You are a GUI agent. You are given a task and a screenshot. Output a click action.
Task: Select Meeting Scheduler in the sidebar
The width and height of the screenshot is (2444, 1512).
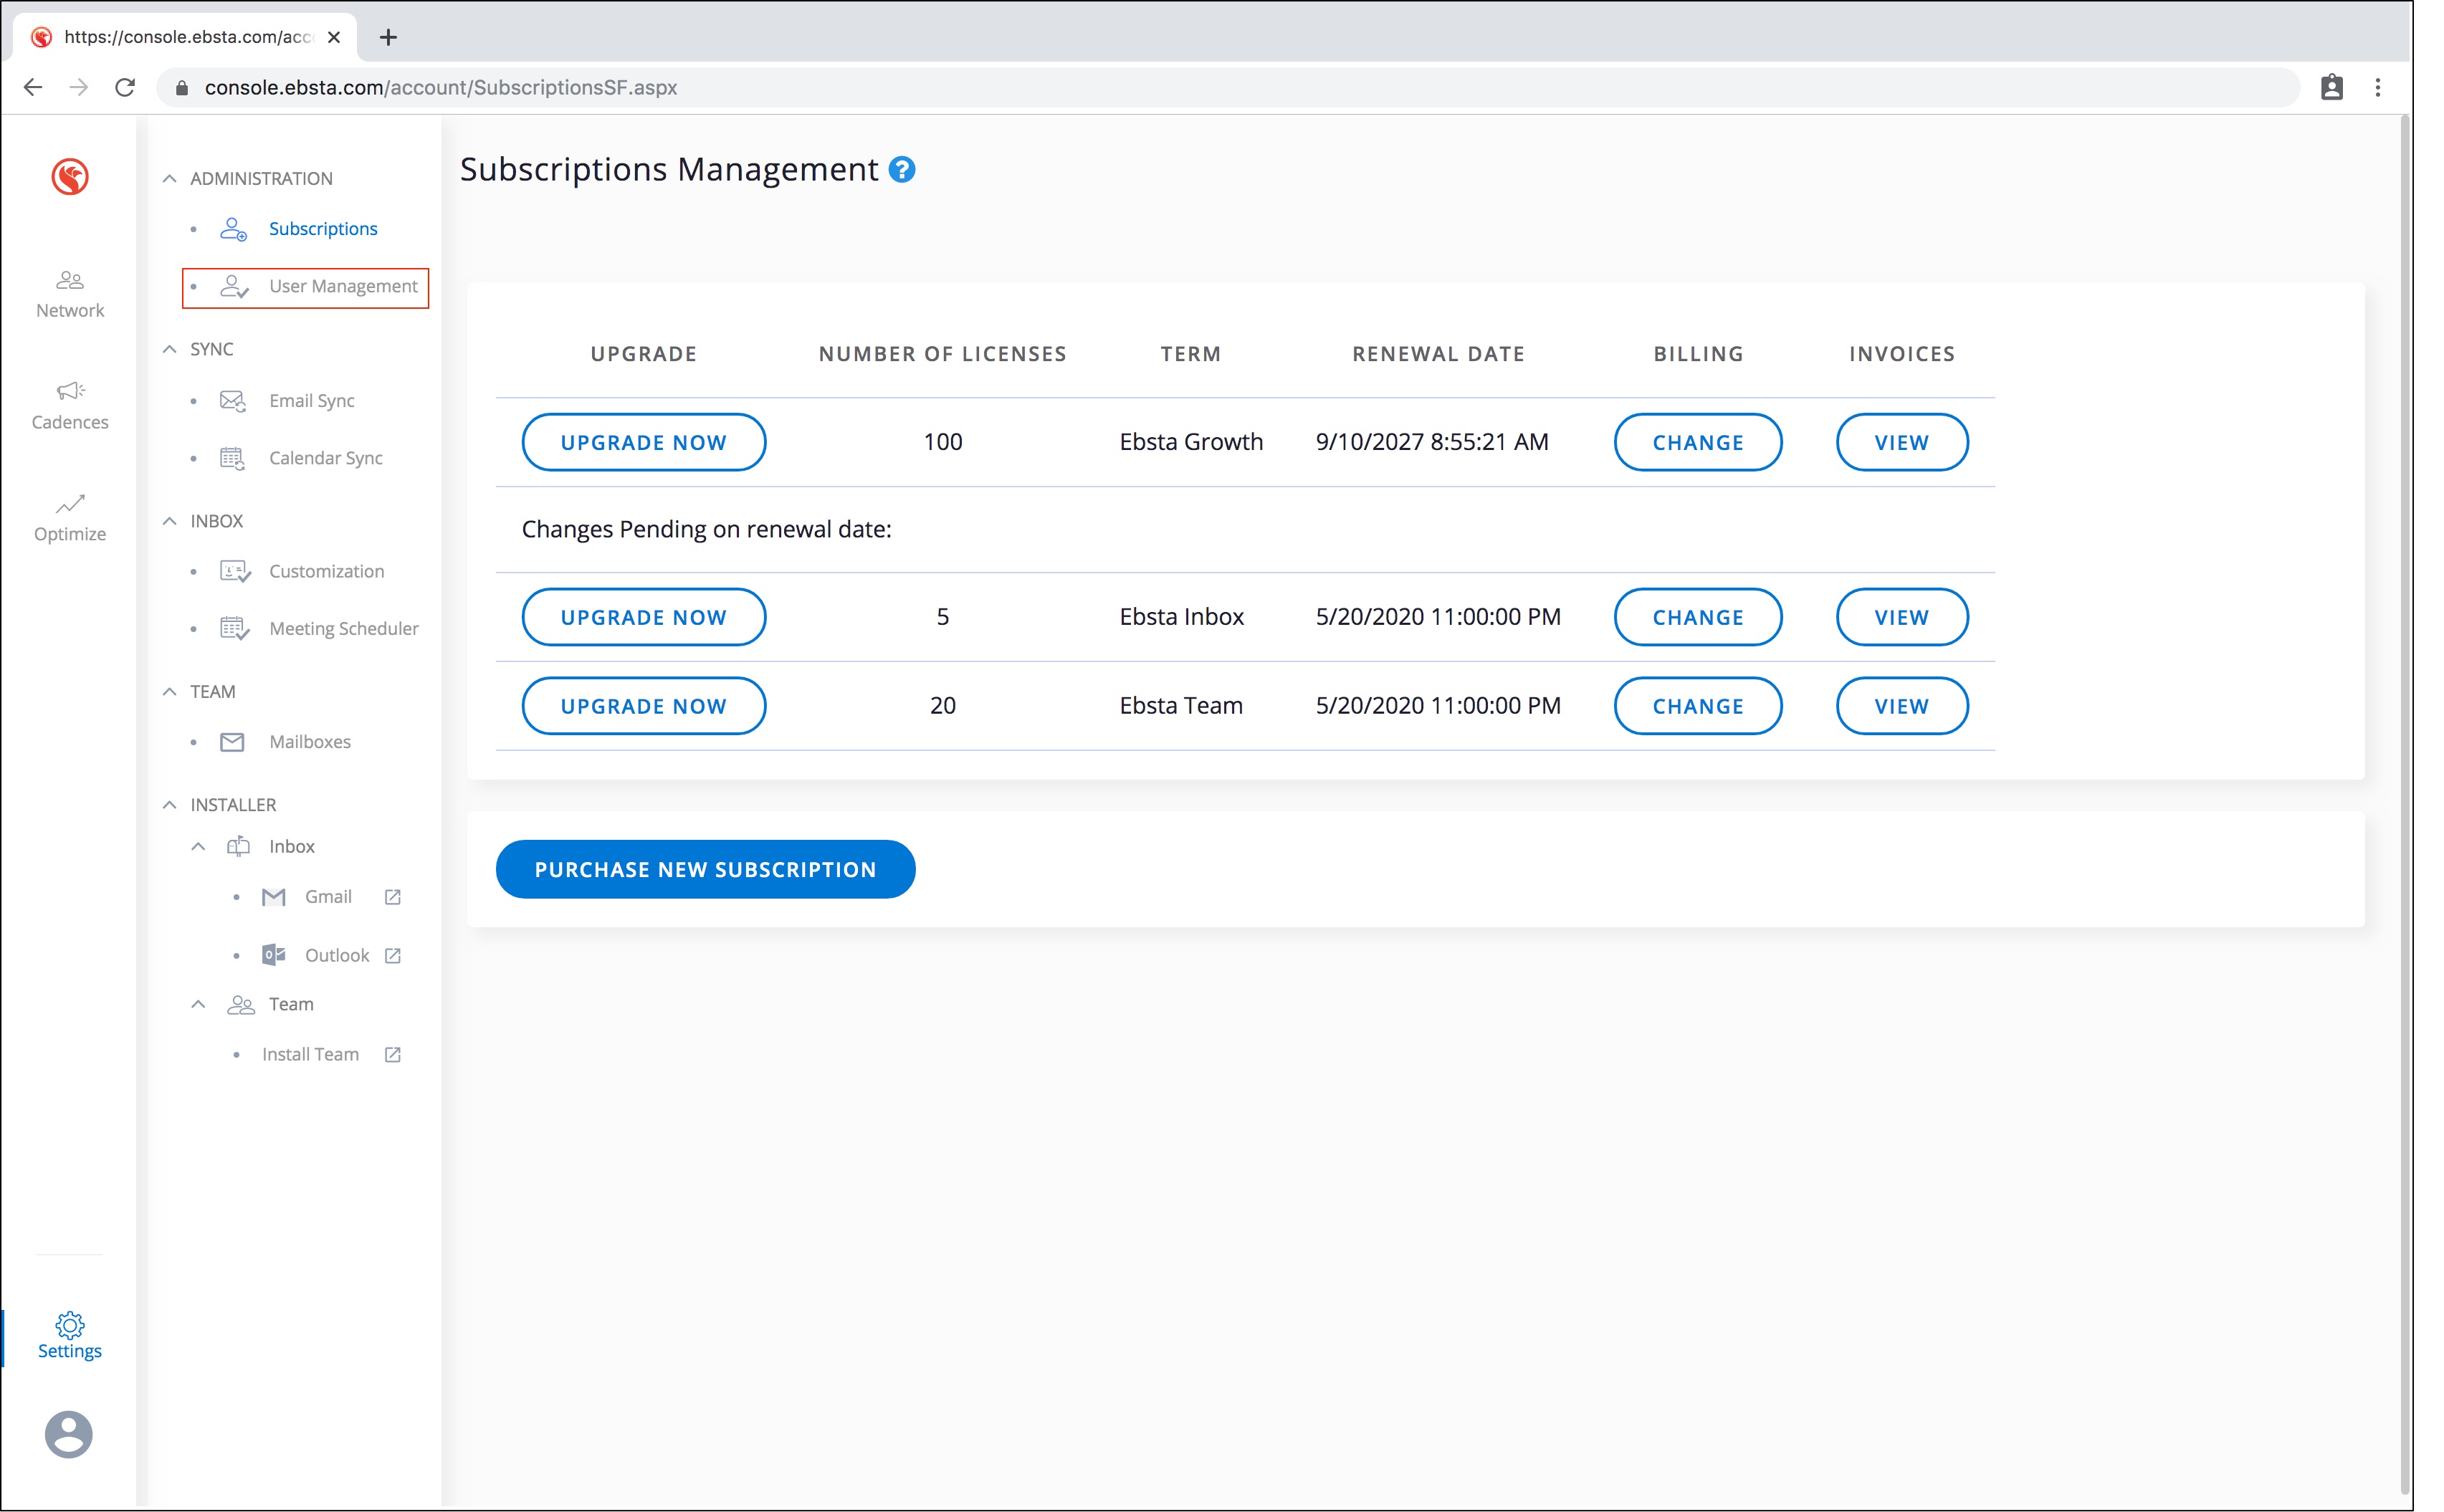click(343, 629)
